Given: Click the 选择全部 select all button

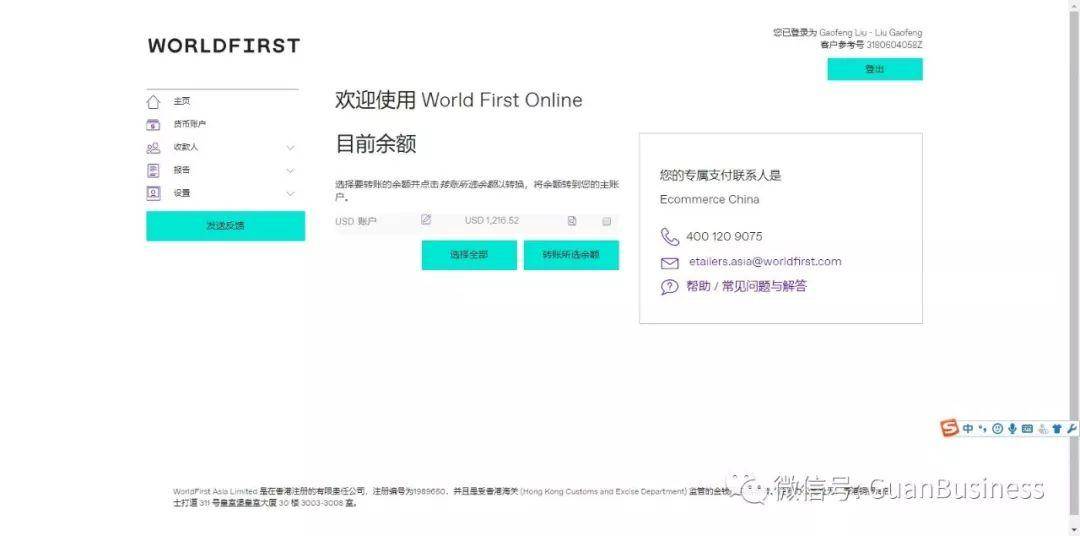Looking at the screenshot, I should [x=469, y=255].
